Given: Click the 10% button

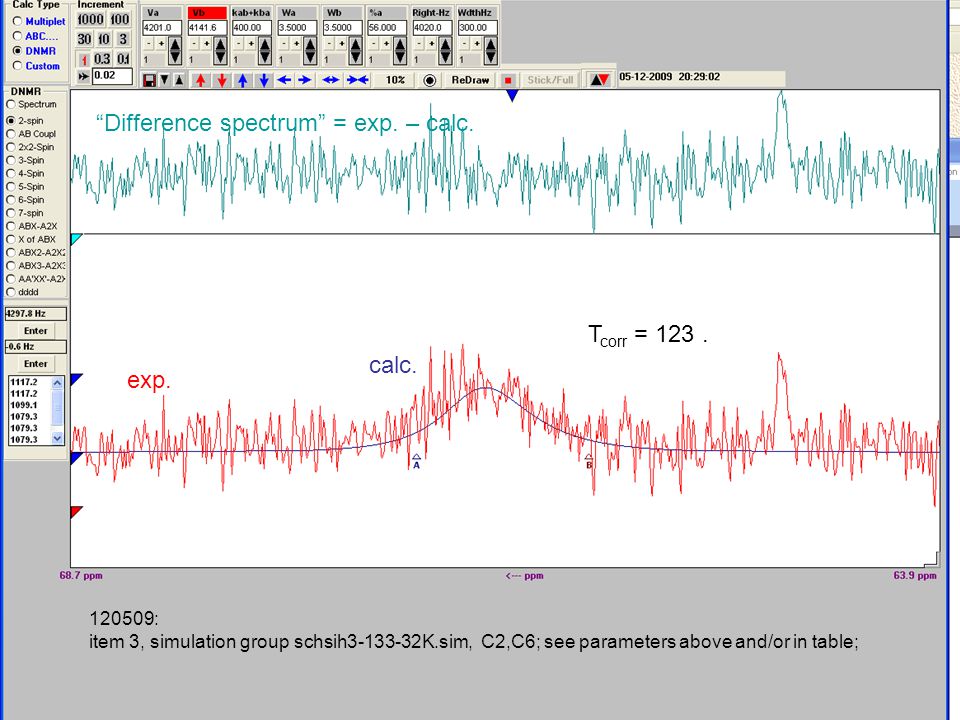Looking at the screenshot, I should 396,80.
